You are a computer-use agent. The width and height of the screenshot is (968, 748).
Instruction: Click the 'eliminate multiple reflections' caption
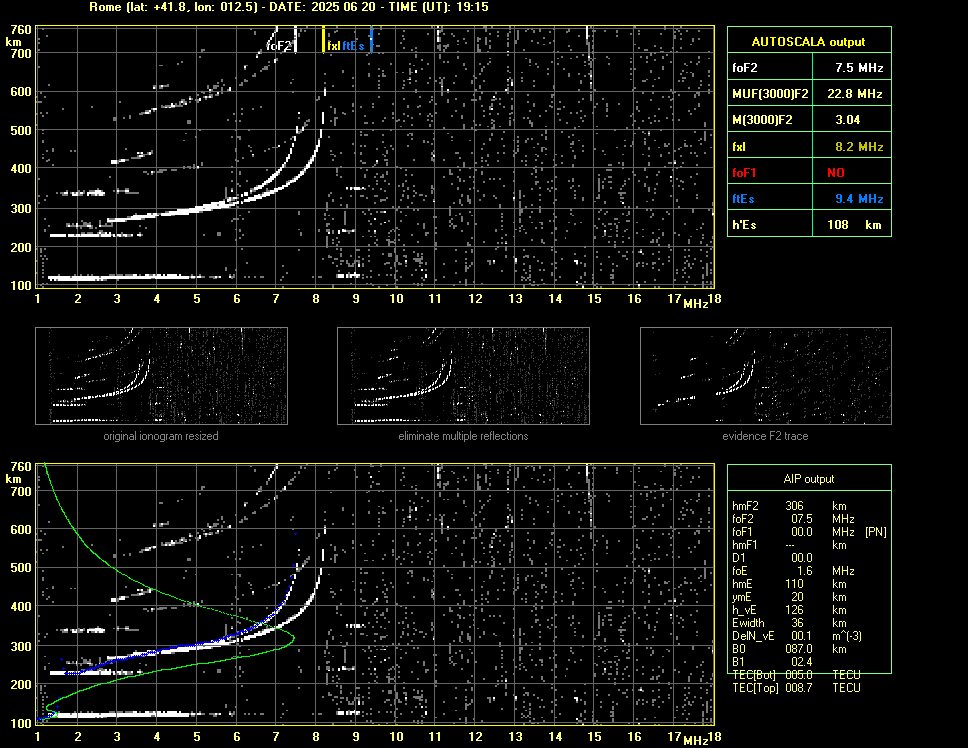(463, 436)
